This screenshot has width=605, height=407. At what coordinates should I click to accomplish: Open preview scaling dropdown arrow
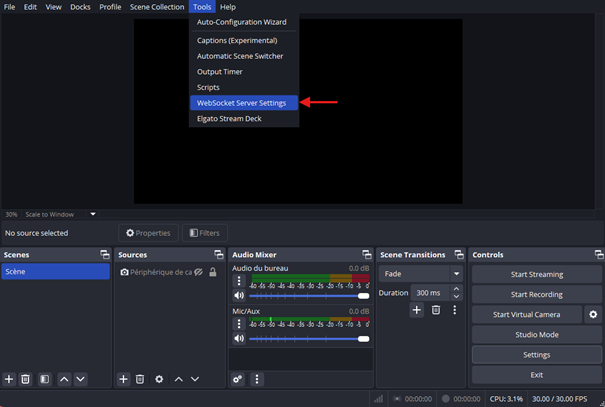(x=93, y=214)
